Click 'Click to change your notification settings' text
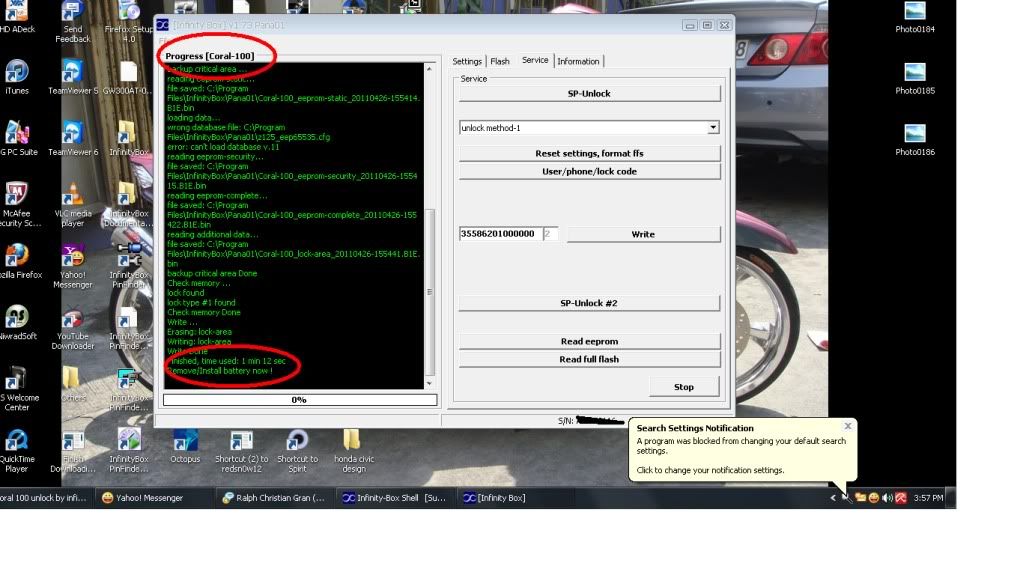Screen dimensions: 1023x575 (710, 470)
